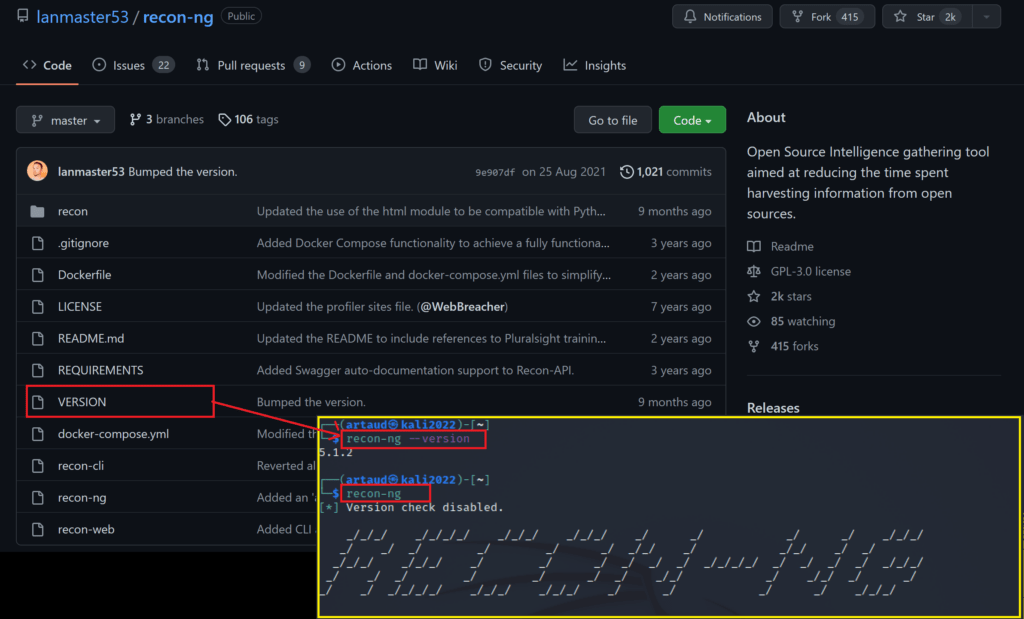Viewport: 1024px width, 619px height.
Task: Click the file icon next to Dockerfile
Action: click(x=38, y=275)
